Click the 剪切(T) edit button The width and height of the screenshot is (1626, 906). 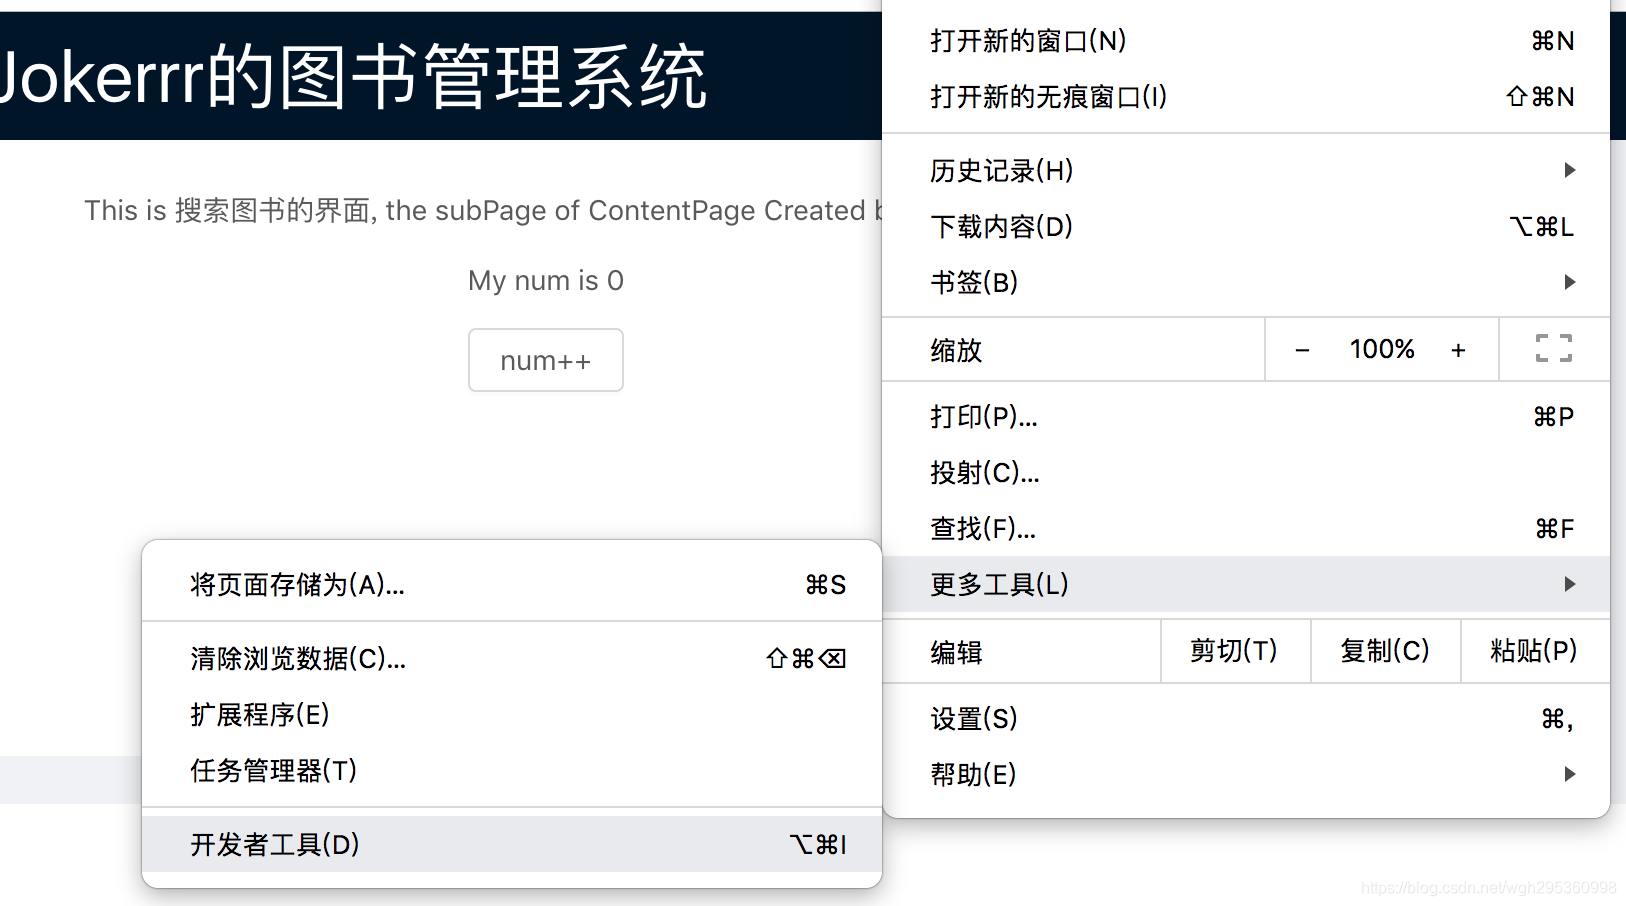pyautogui.click(x=1235, y=652)
